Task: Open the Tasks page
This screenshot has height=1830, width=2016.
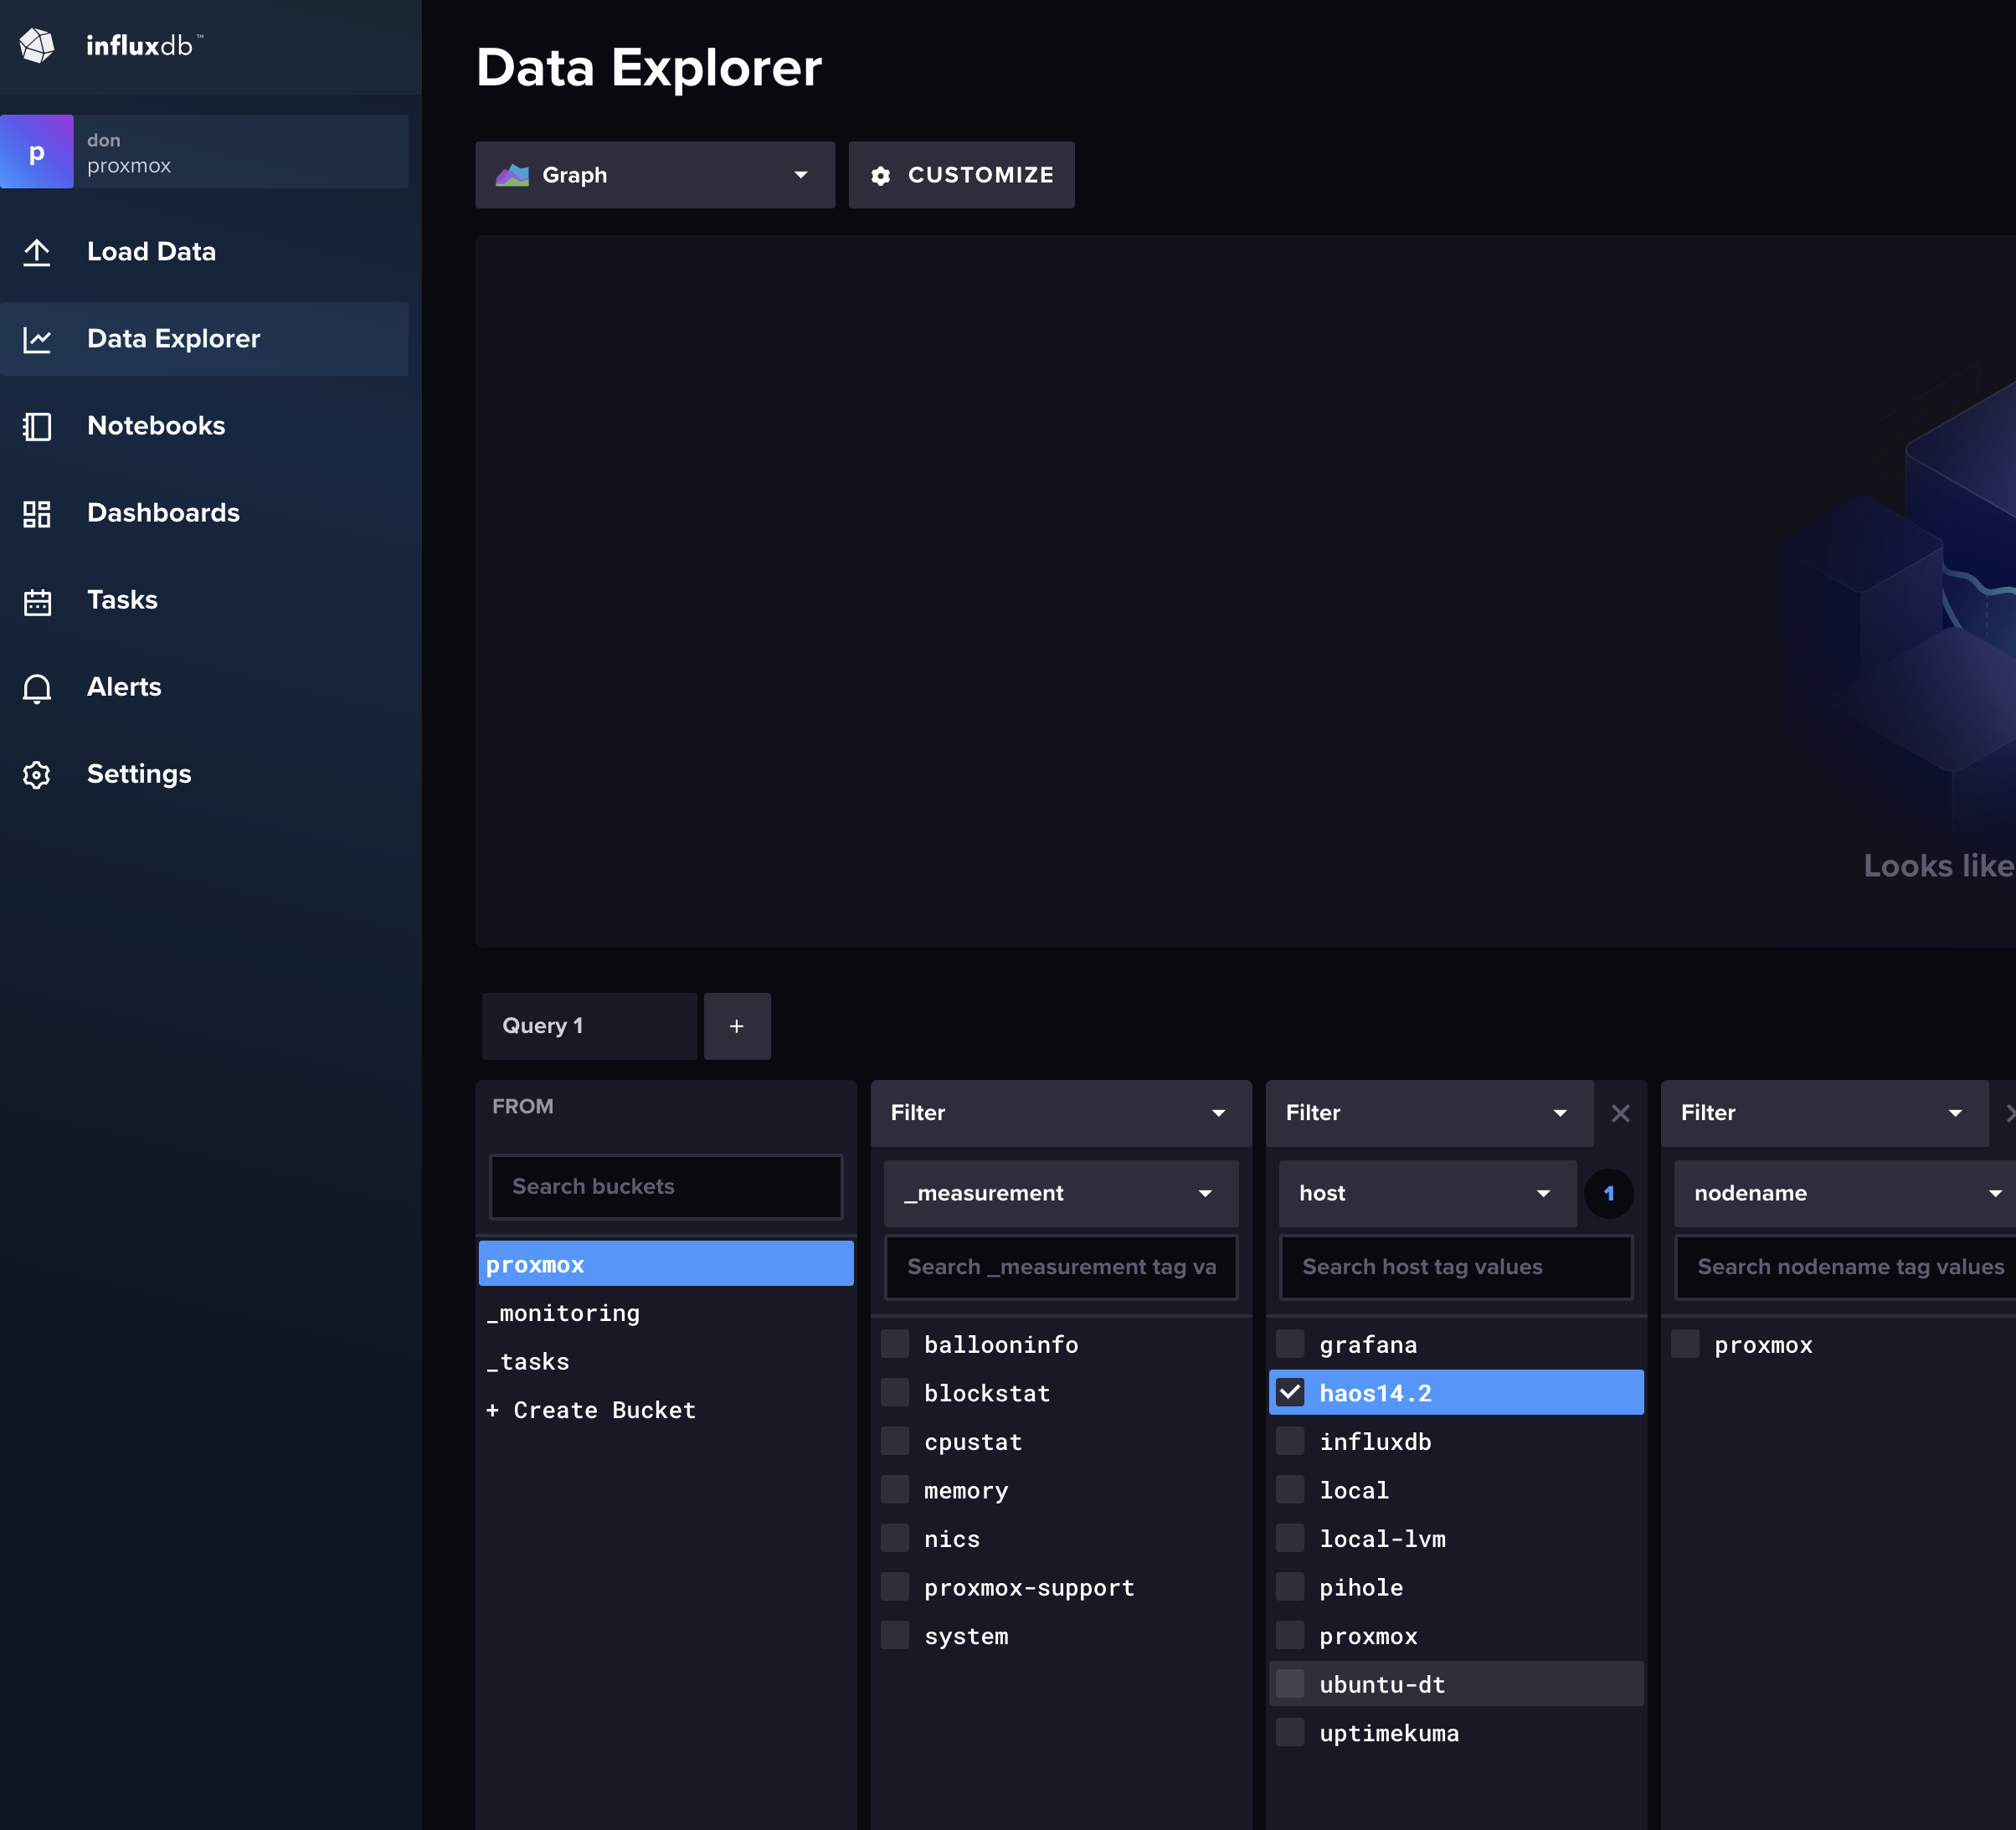Action: click(204, 600)
